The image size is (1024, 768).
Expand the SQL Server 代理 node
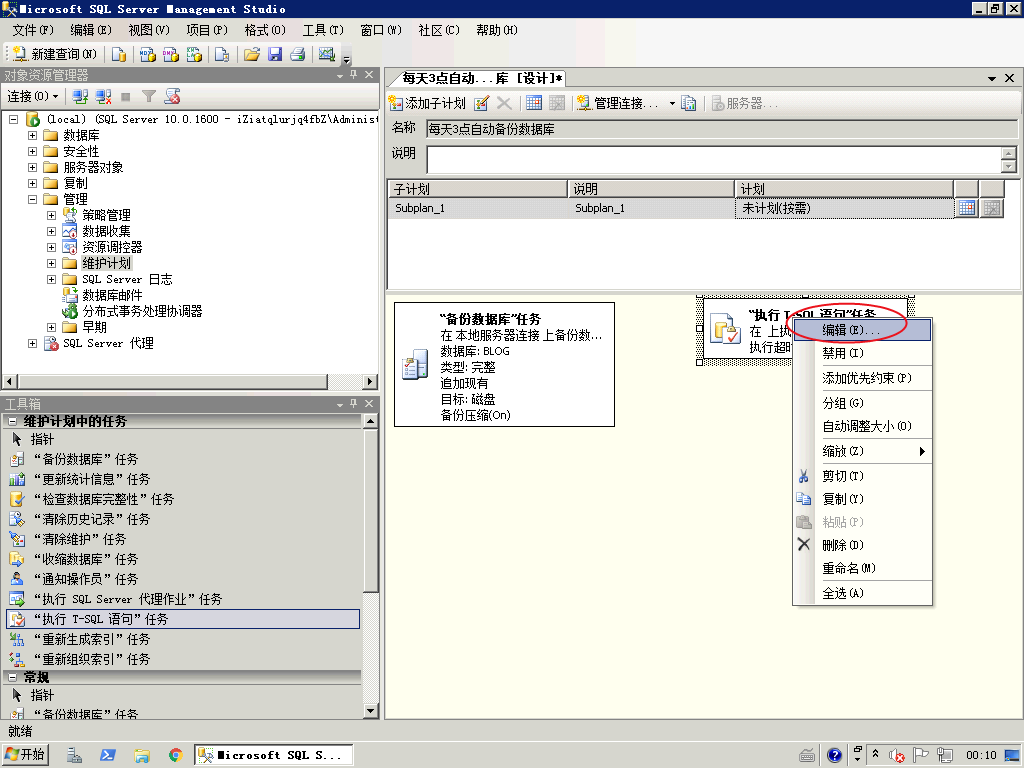point(32,344)
